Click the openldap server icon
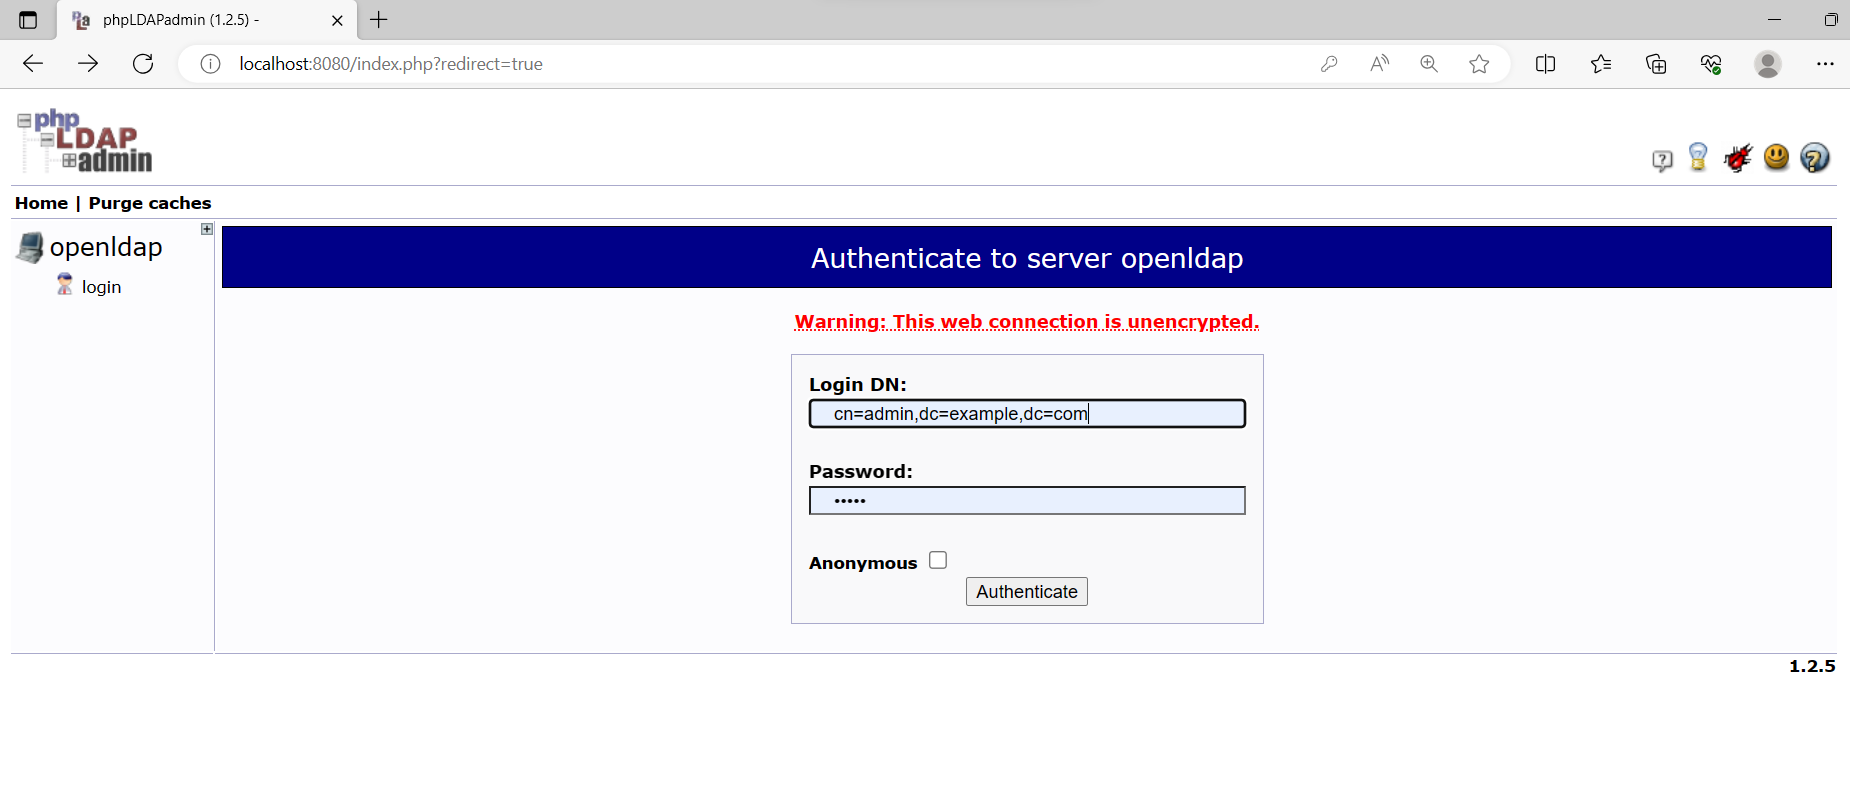Screen dimensions: 1850x797 coord(30,247)
